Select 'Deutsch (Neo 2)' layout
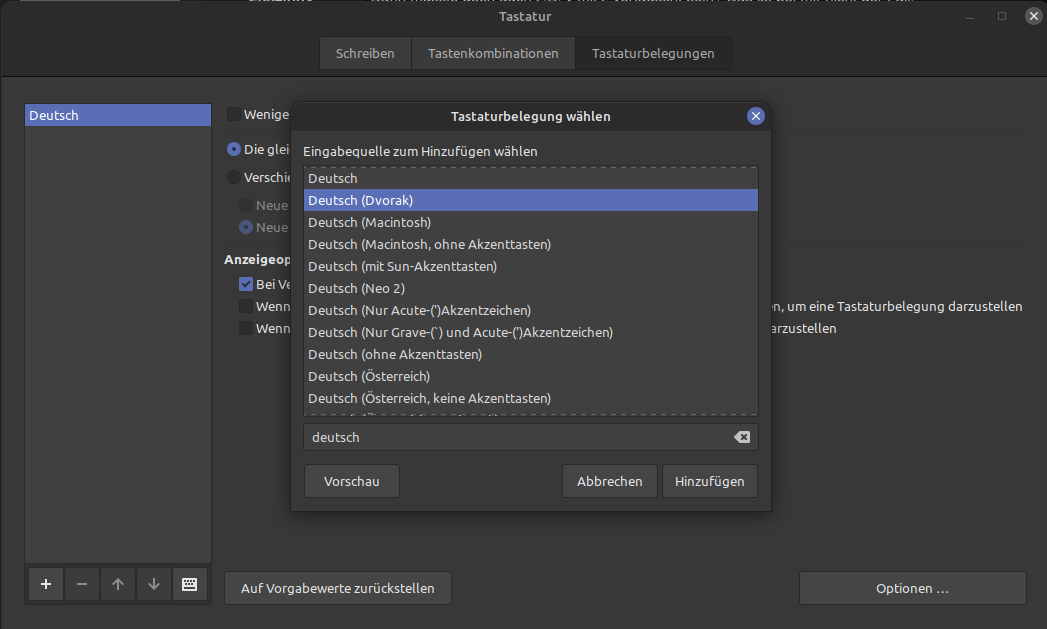The image size is (1047, 629). 531,288
